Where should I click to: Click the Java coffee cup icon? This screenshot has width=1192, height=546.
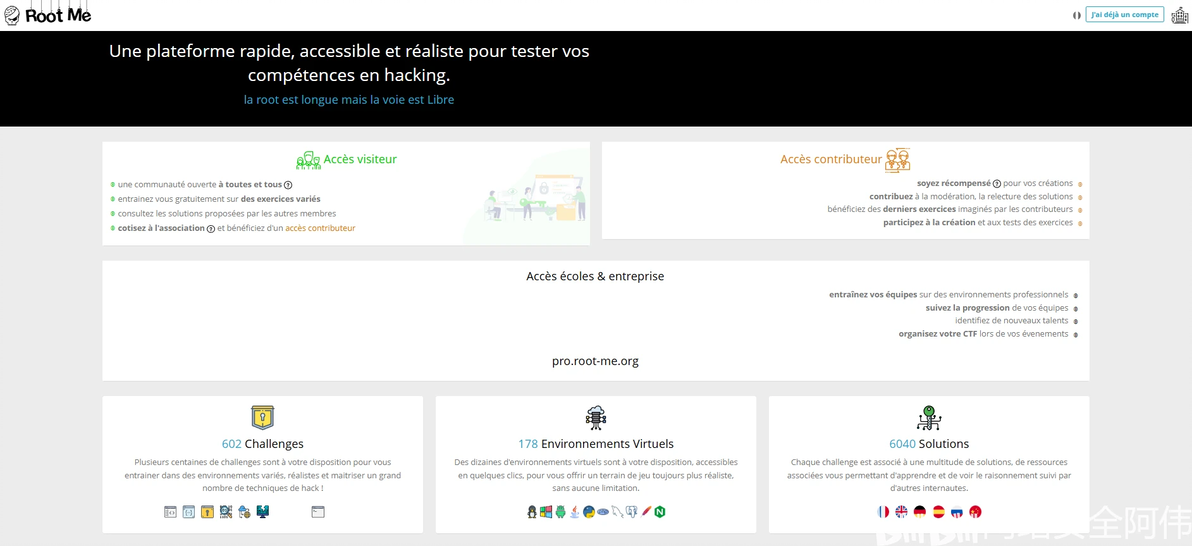[x=575, y=512]
